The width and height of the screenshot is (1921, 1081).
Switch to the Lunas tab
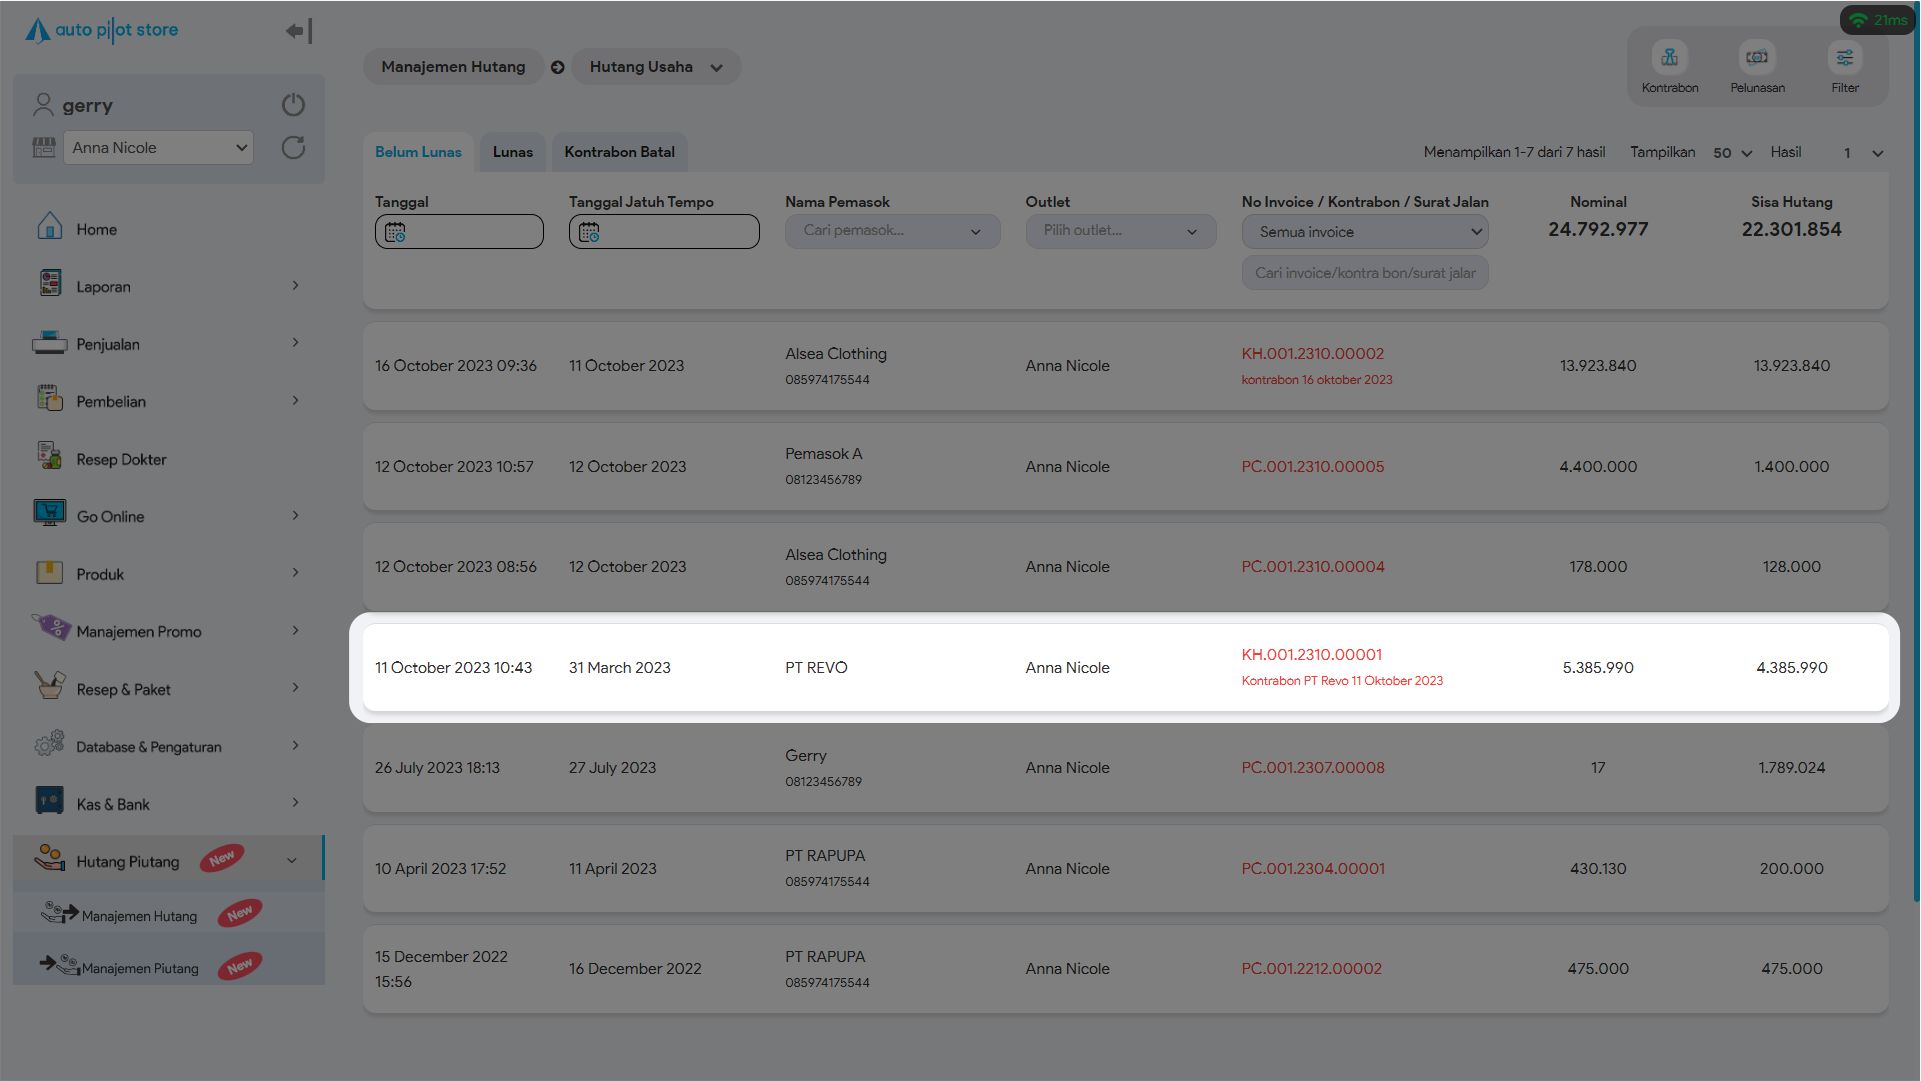pyautogui.click(x=512, y=152)
